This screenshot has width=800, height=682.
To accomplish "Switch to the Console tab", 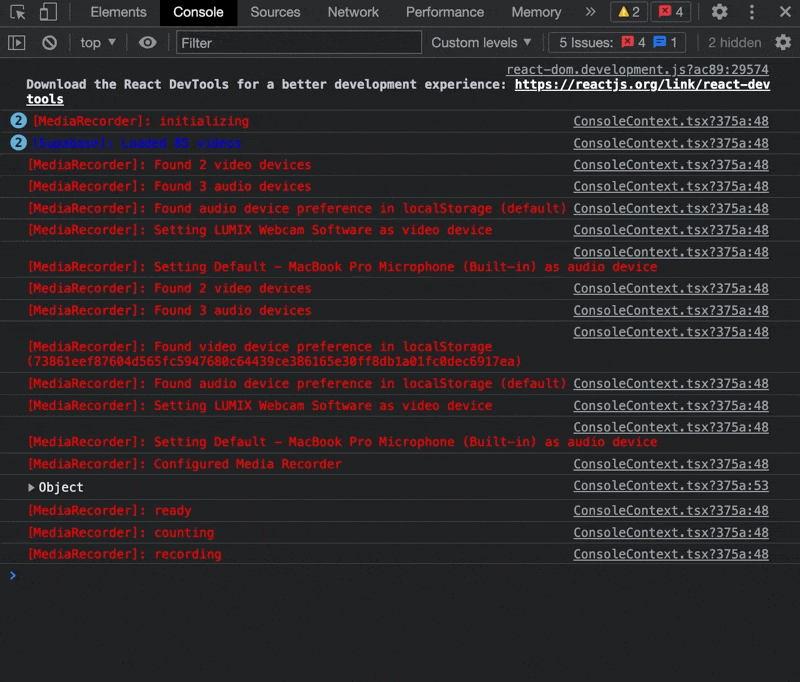I will click(x=198, y=12).
